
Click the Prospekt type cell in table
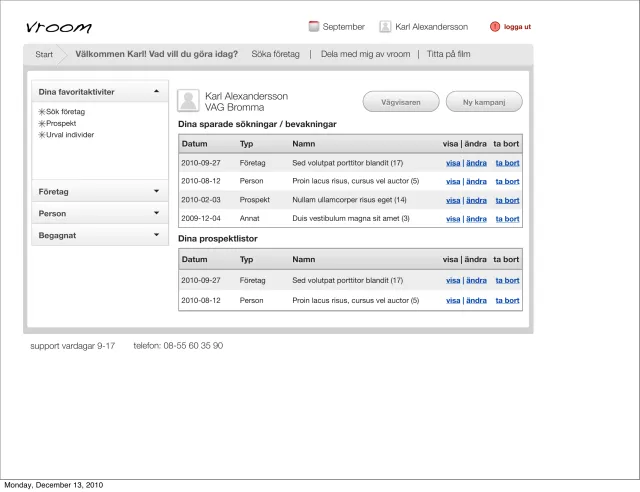pos(255,200)
